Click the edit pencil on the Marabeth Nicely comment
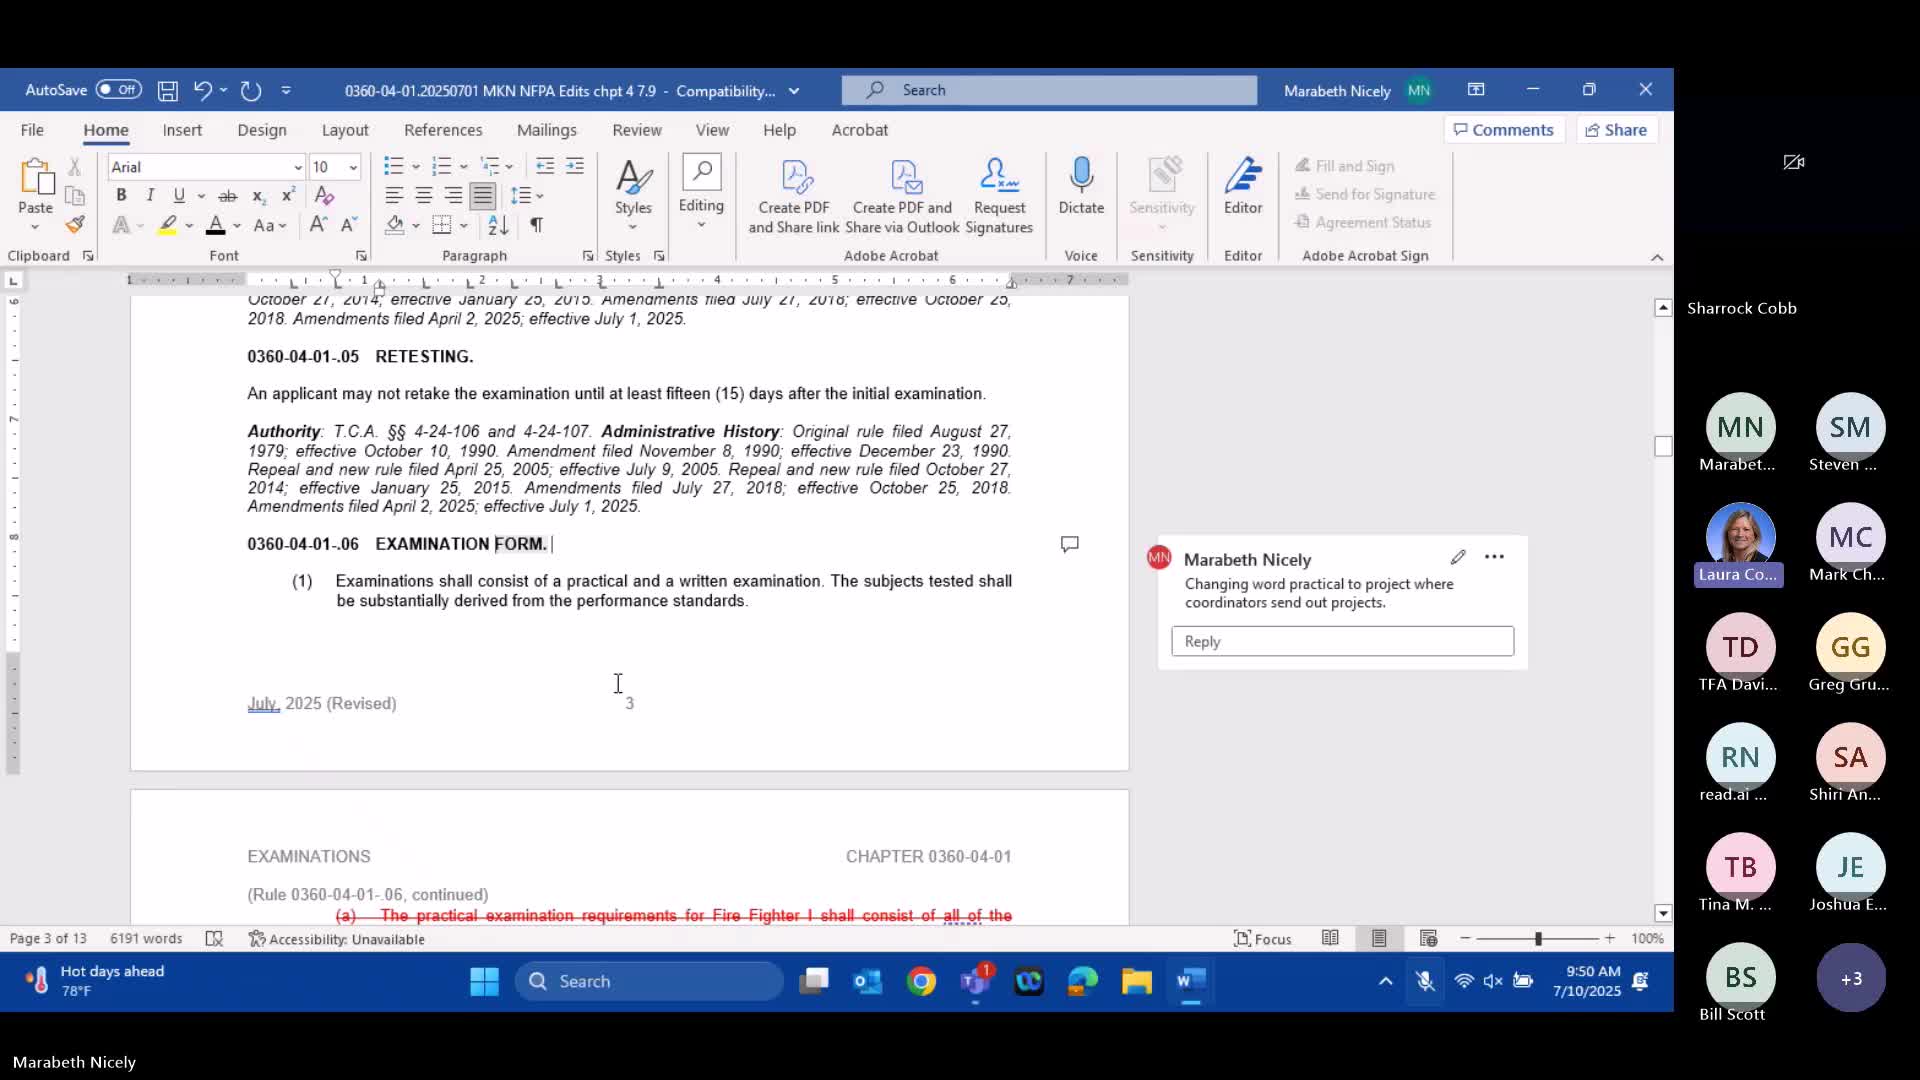The image size is (1920, 1080). 1458,557
